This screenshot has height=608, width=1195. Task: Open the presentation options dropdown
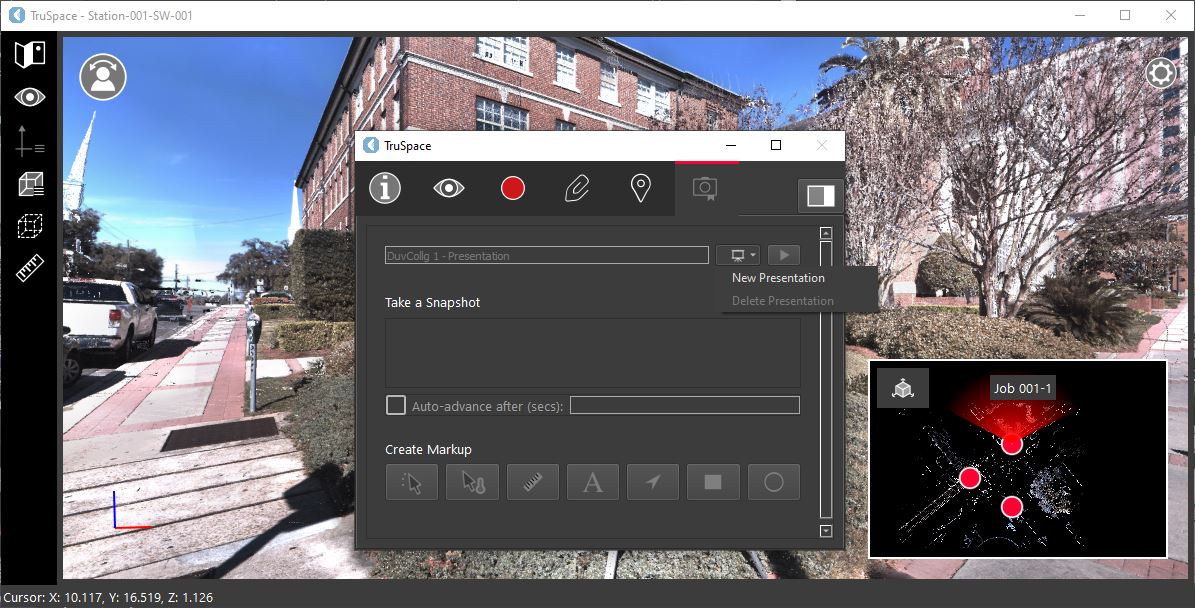click(x=739, y=255)
